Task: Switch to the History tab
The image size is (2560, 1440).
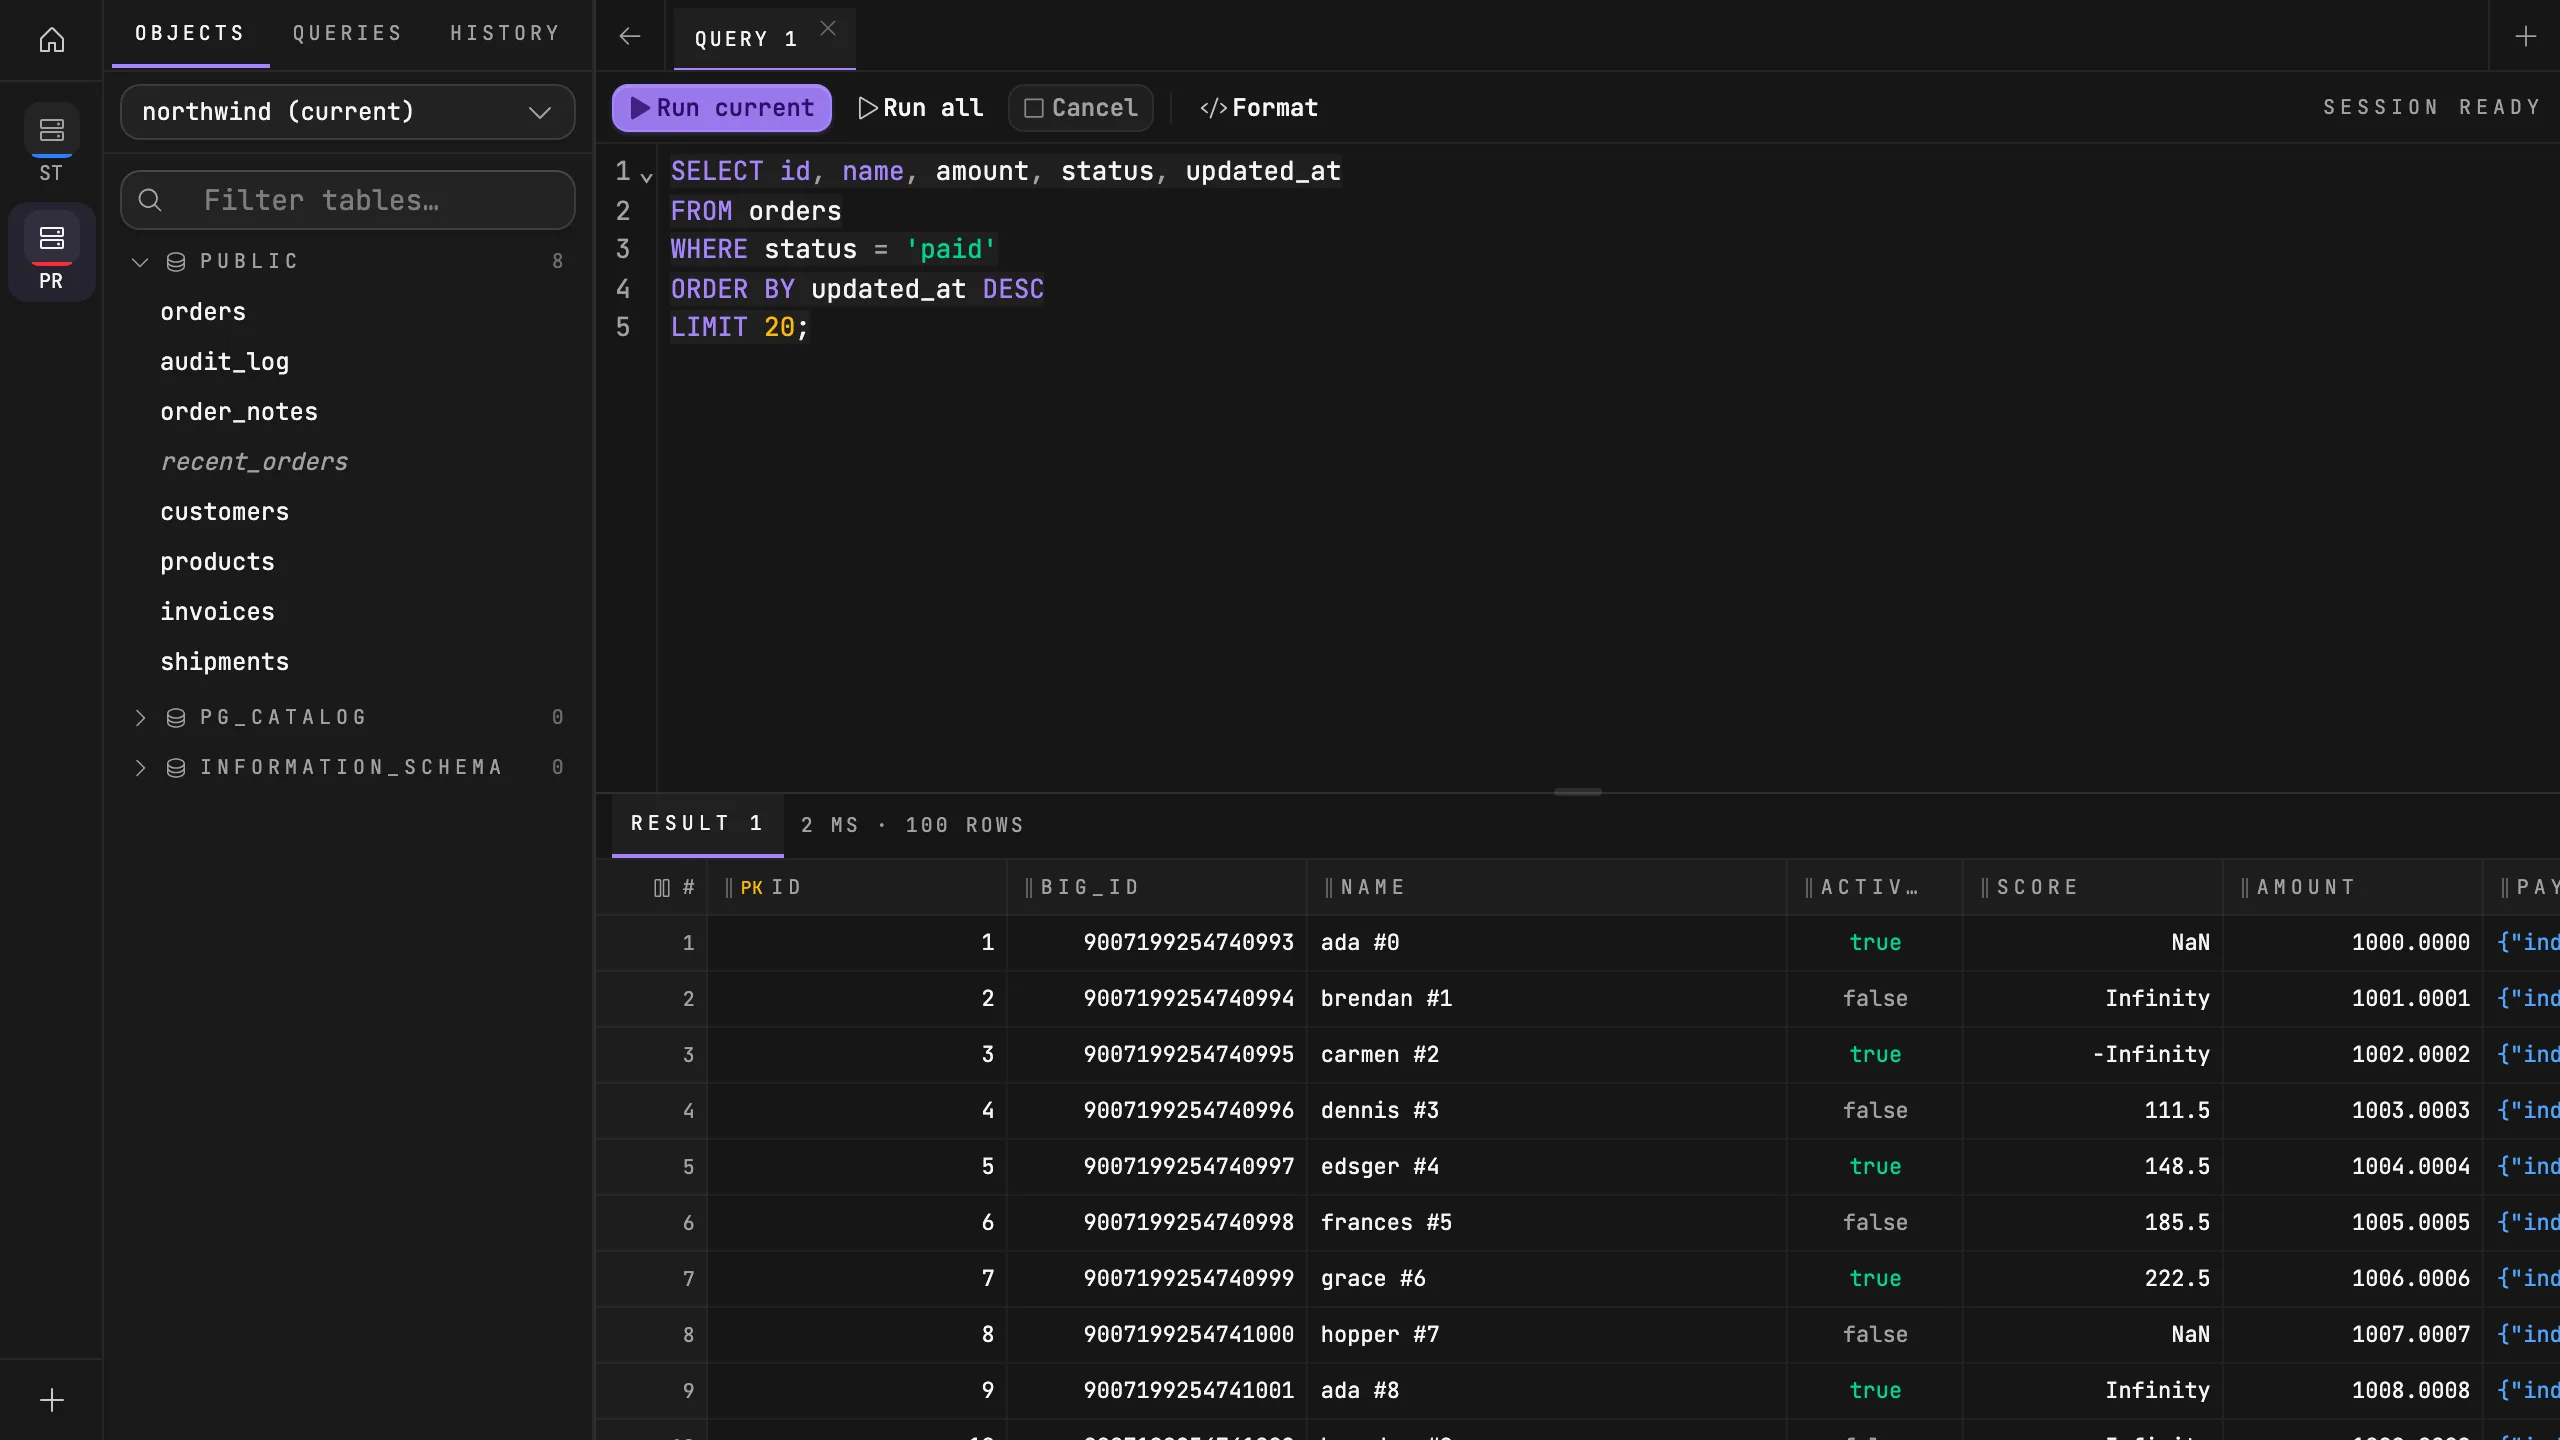Action: 505,34
